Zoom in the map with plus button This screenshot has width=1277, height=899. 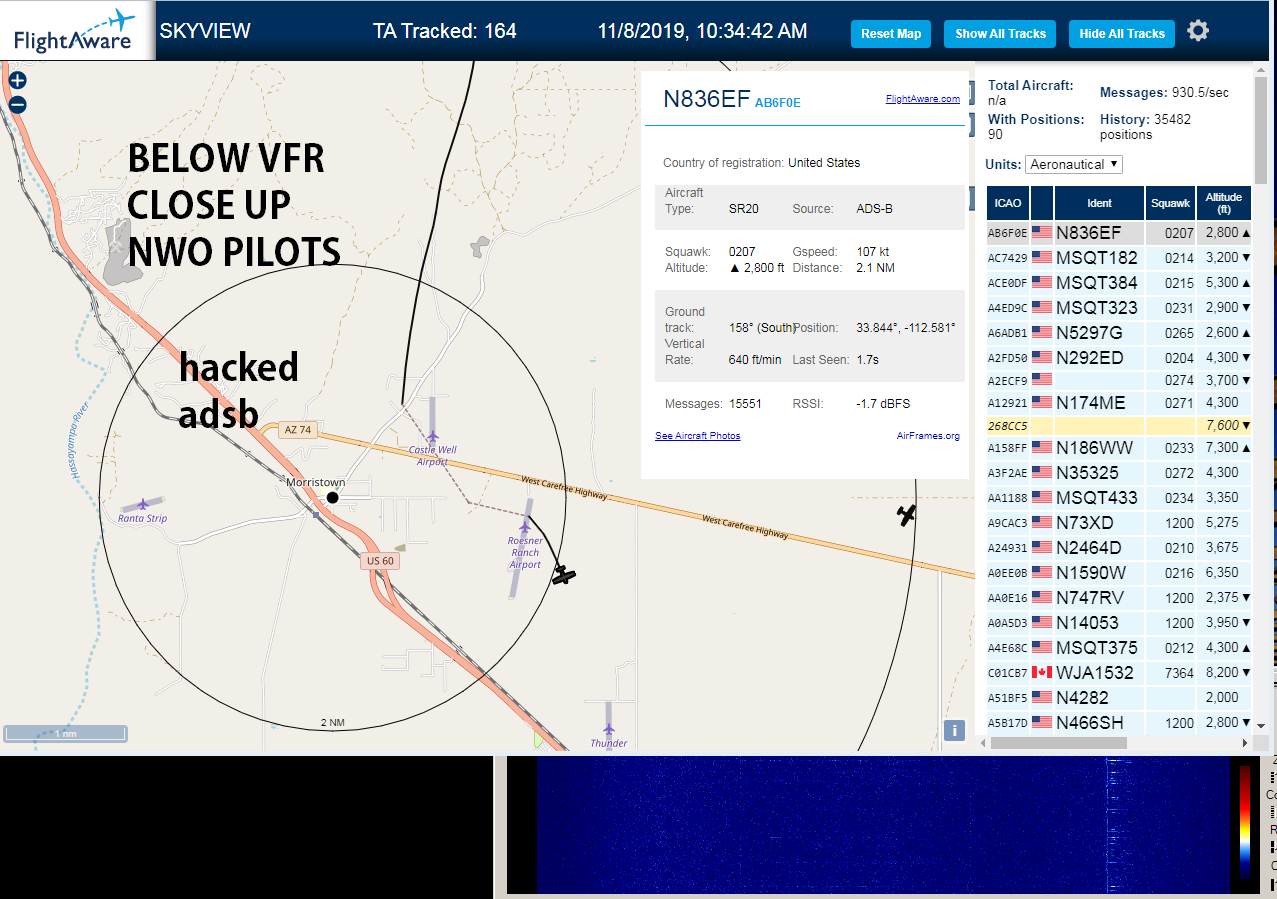pyautogui.click(x=17, y=81)
